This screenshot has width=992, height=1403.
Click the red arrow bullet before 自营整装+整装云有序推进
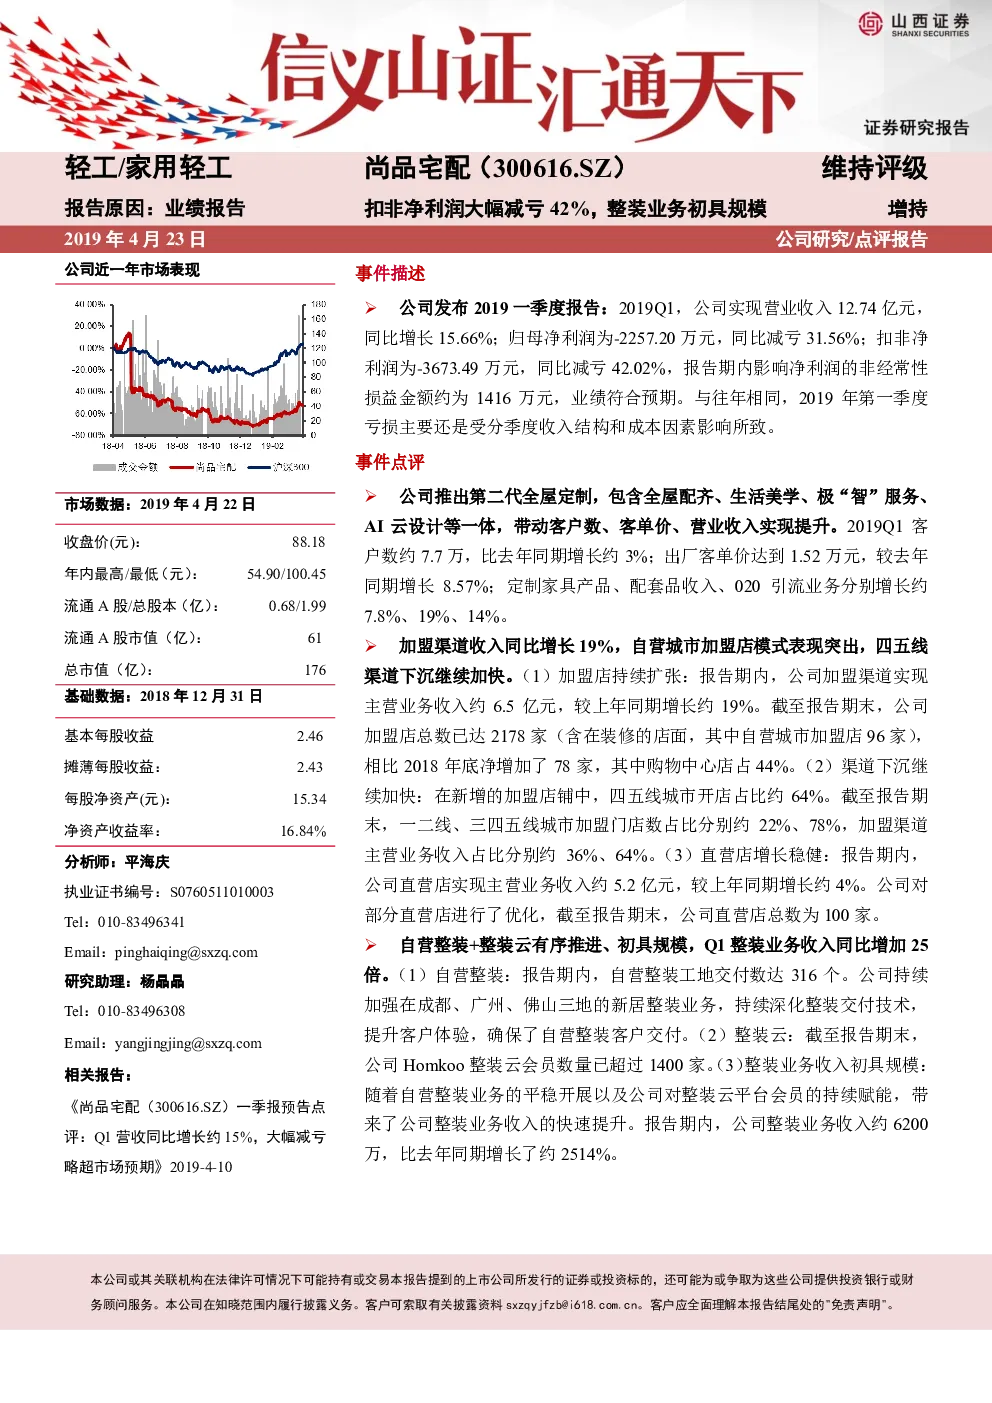(371, 945)
